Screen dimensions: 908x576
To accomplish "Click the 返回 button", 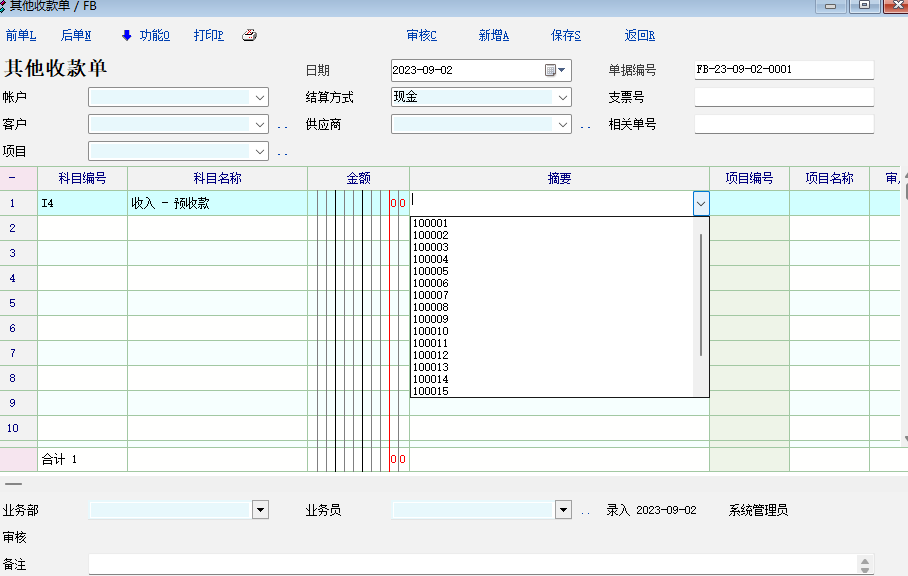I will click(639, 35).
